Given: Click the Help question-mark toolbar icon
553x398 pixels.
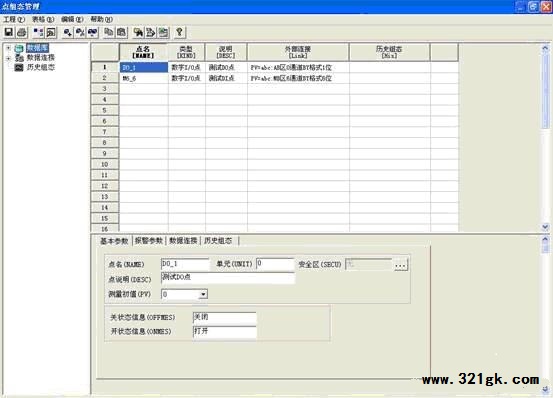Looking at the screenshot, I should click(x=179, y=32).
